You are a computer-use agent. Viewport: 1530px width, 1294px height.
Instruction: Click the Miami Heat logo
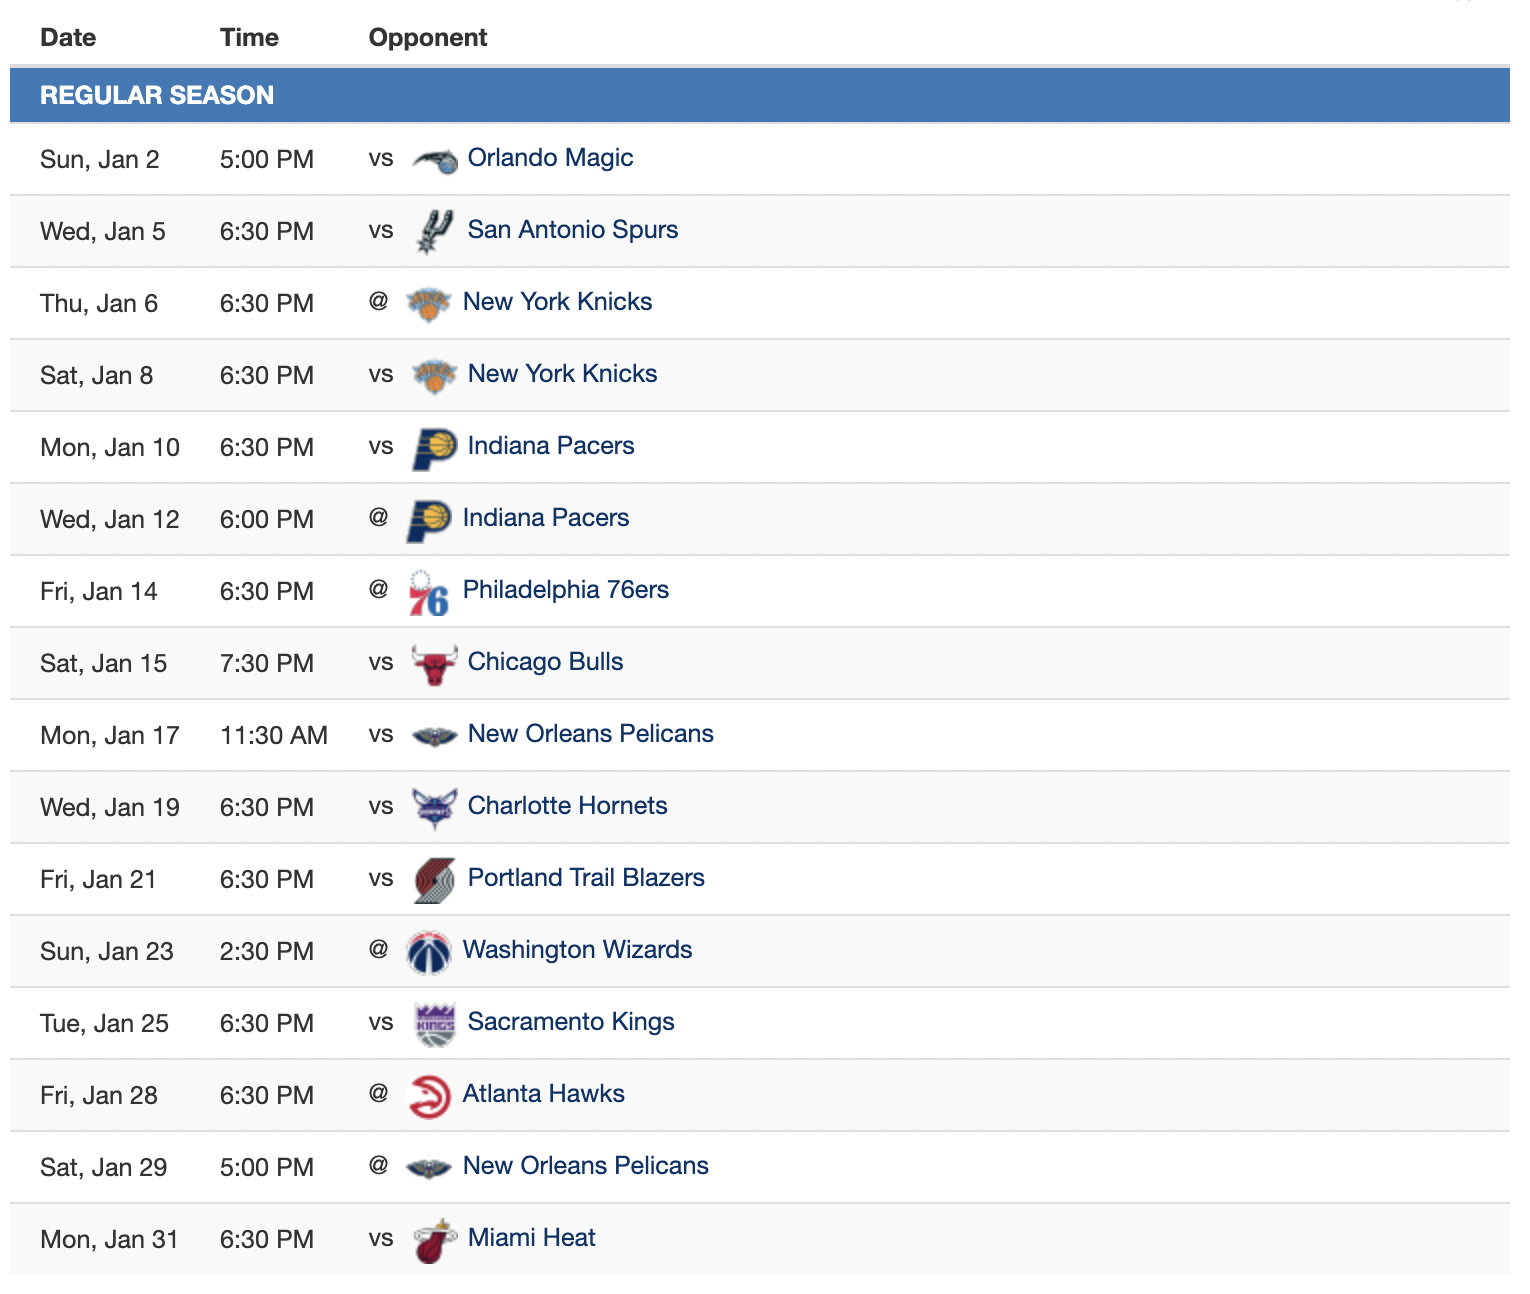pos(435,1240)
